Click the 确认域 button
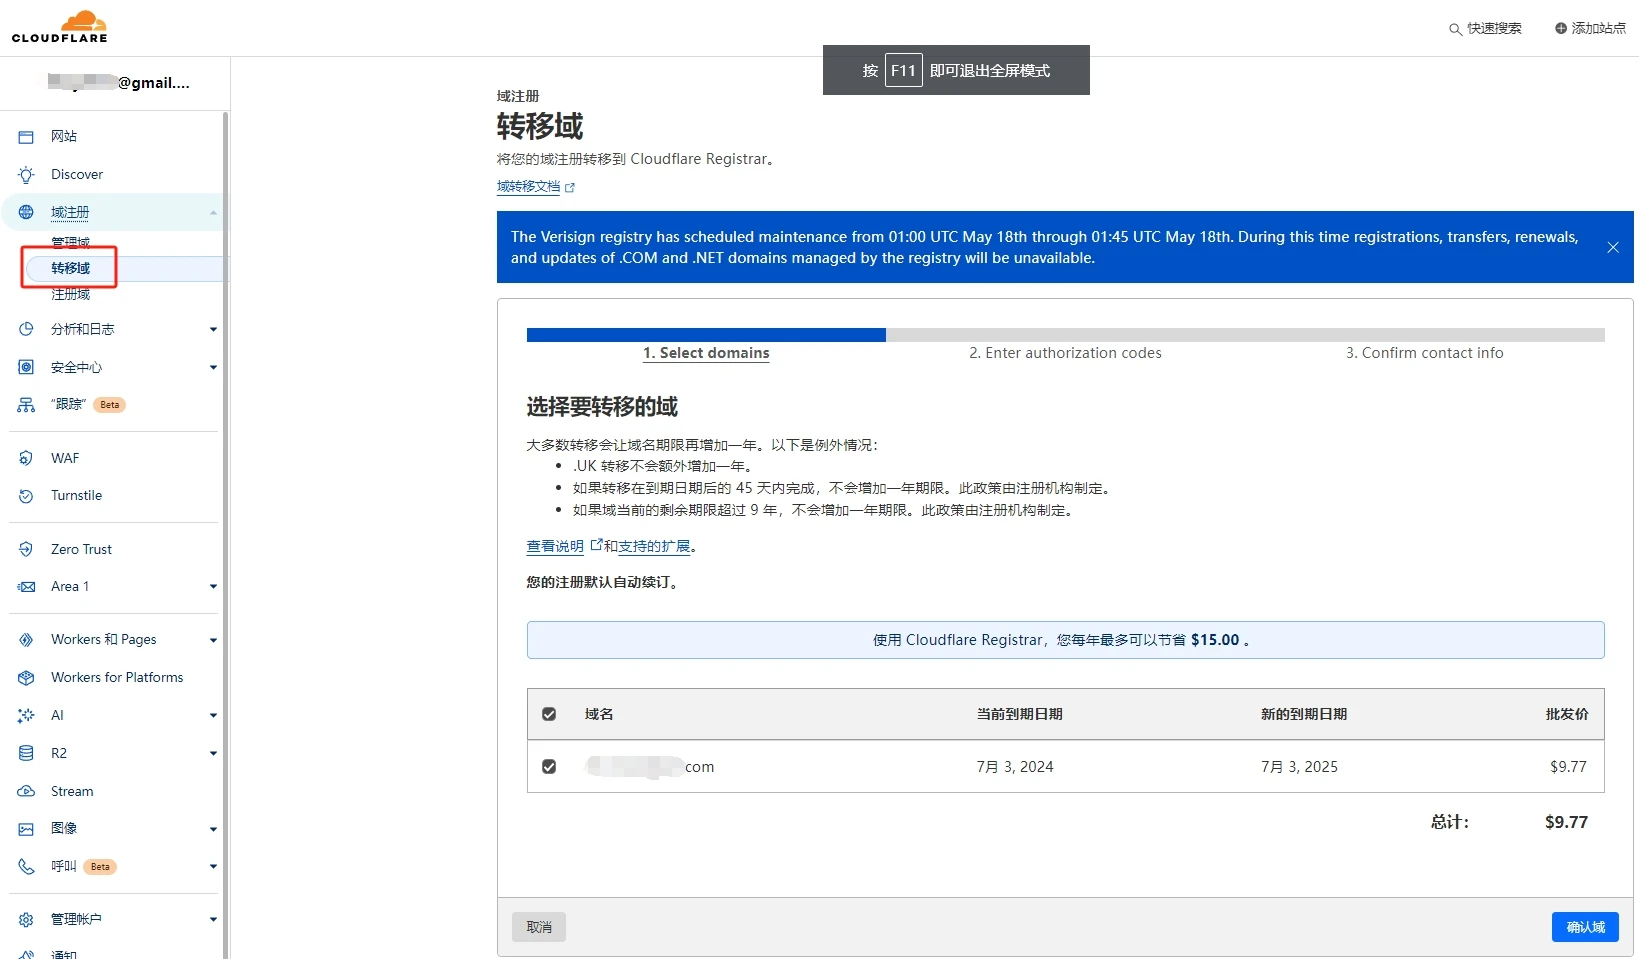Image resolution: width=1639 pixels, height=959 pixels. (1585, 927)
